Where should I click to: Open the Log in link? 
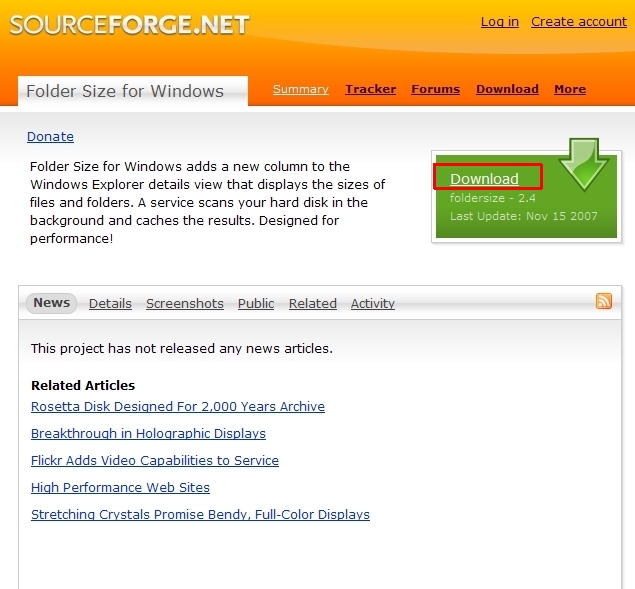[x=500, y=21]
